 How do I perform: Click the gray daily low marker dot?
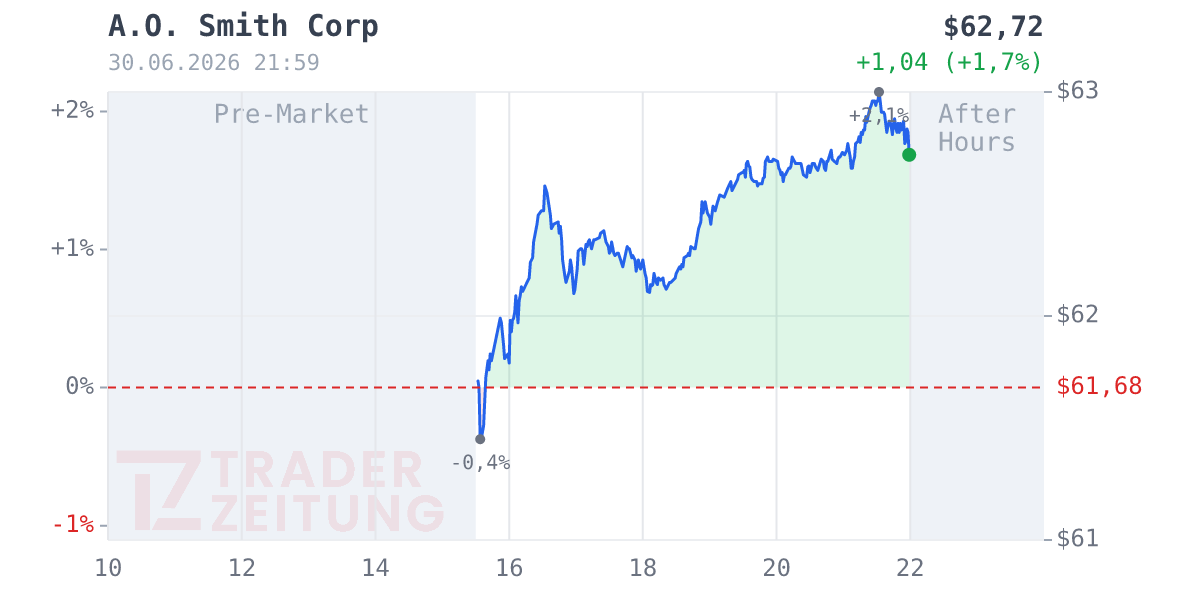point(480,439)
